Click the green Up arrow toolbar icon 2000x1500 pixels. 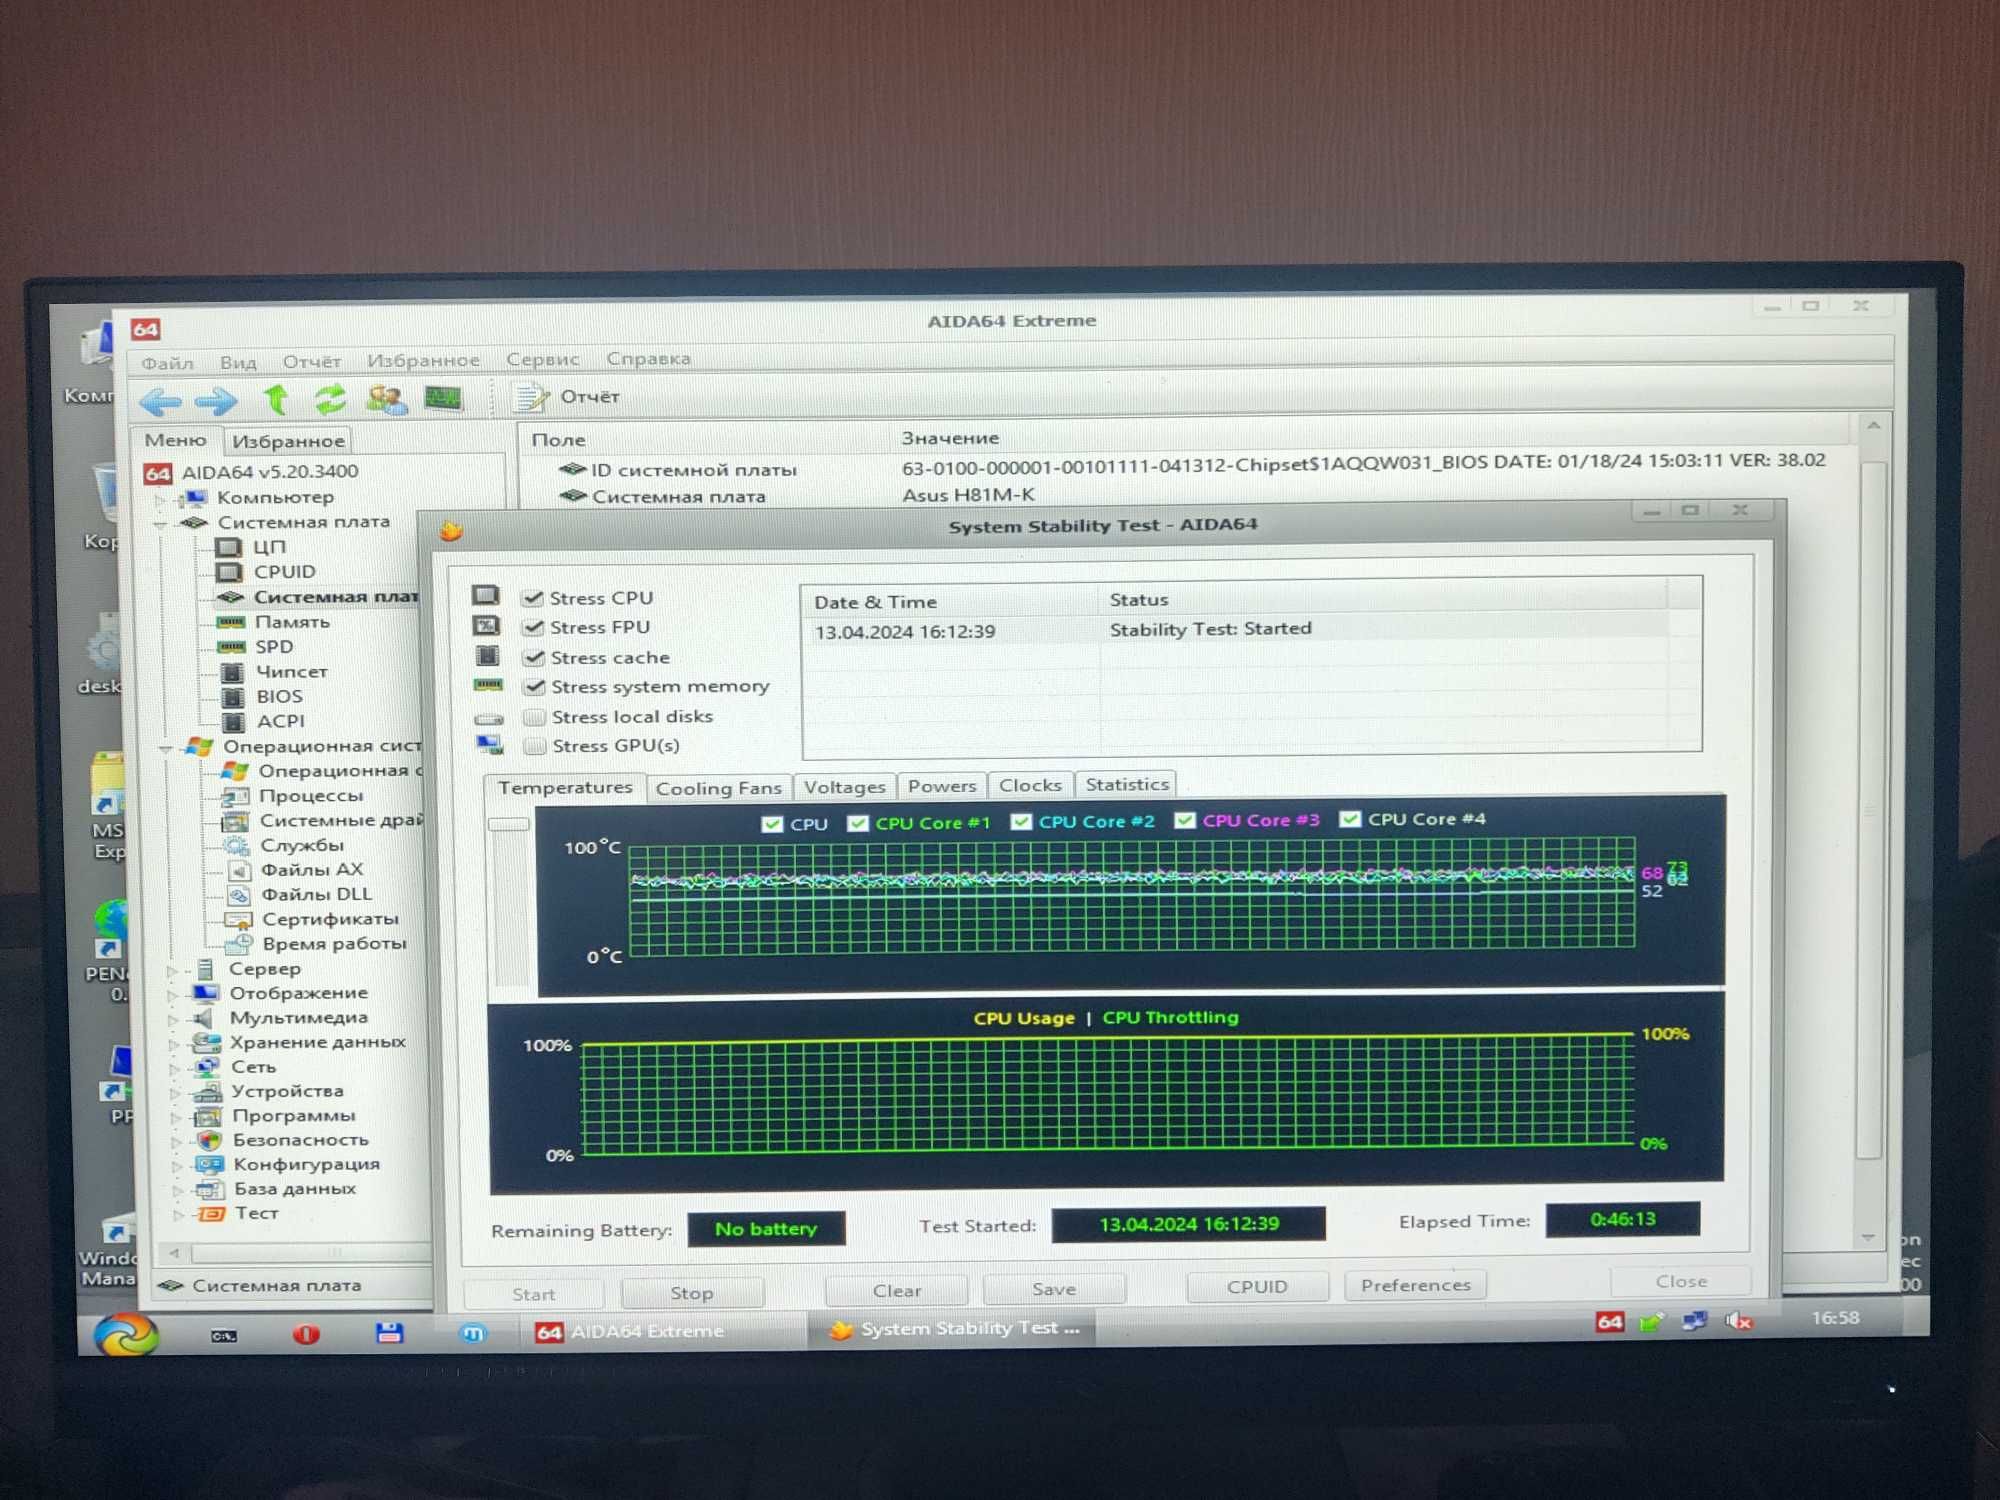click(x=276, y=399)
